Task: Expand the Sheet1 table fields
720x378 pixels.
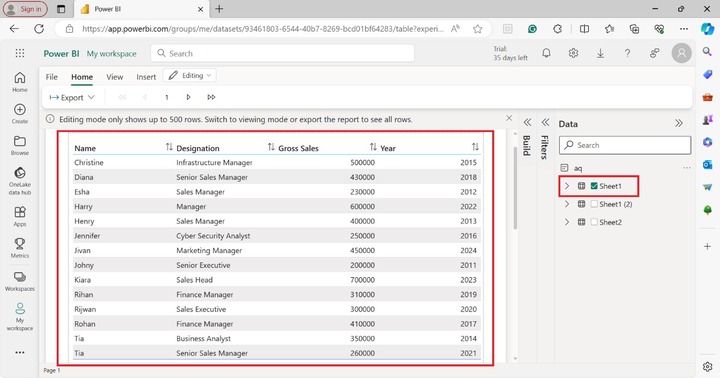Action: click(567, 186)
